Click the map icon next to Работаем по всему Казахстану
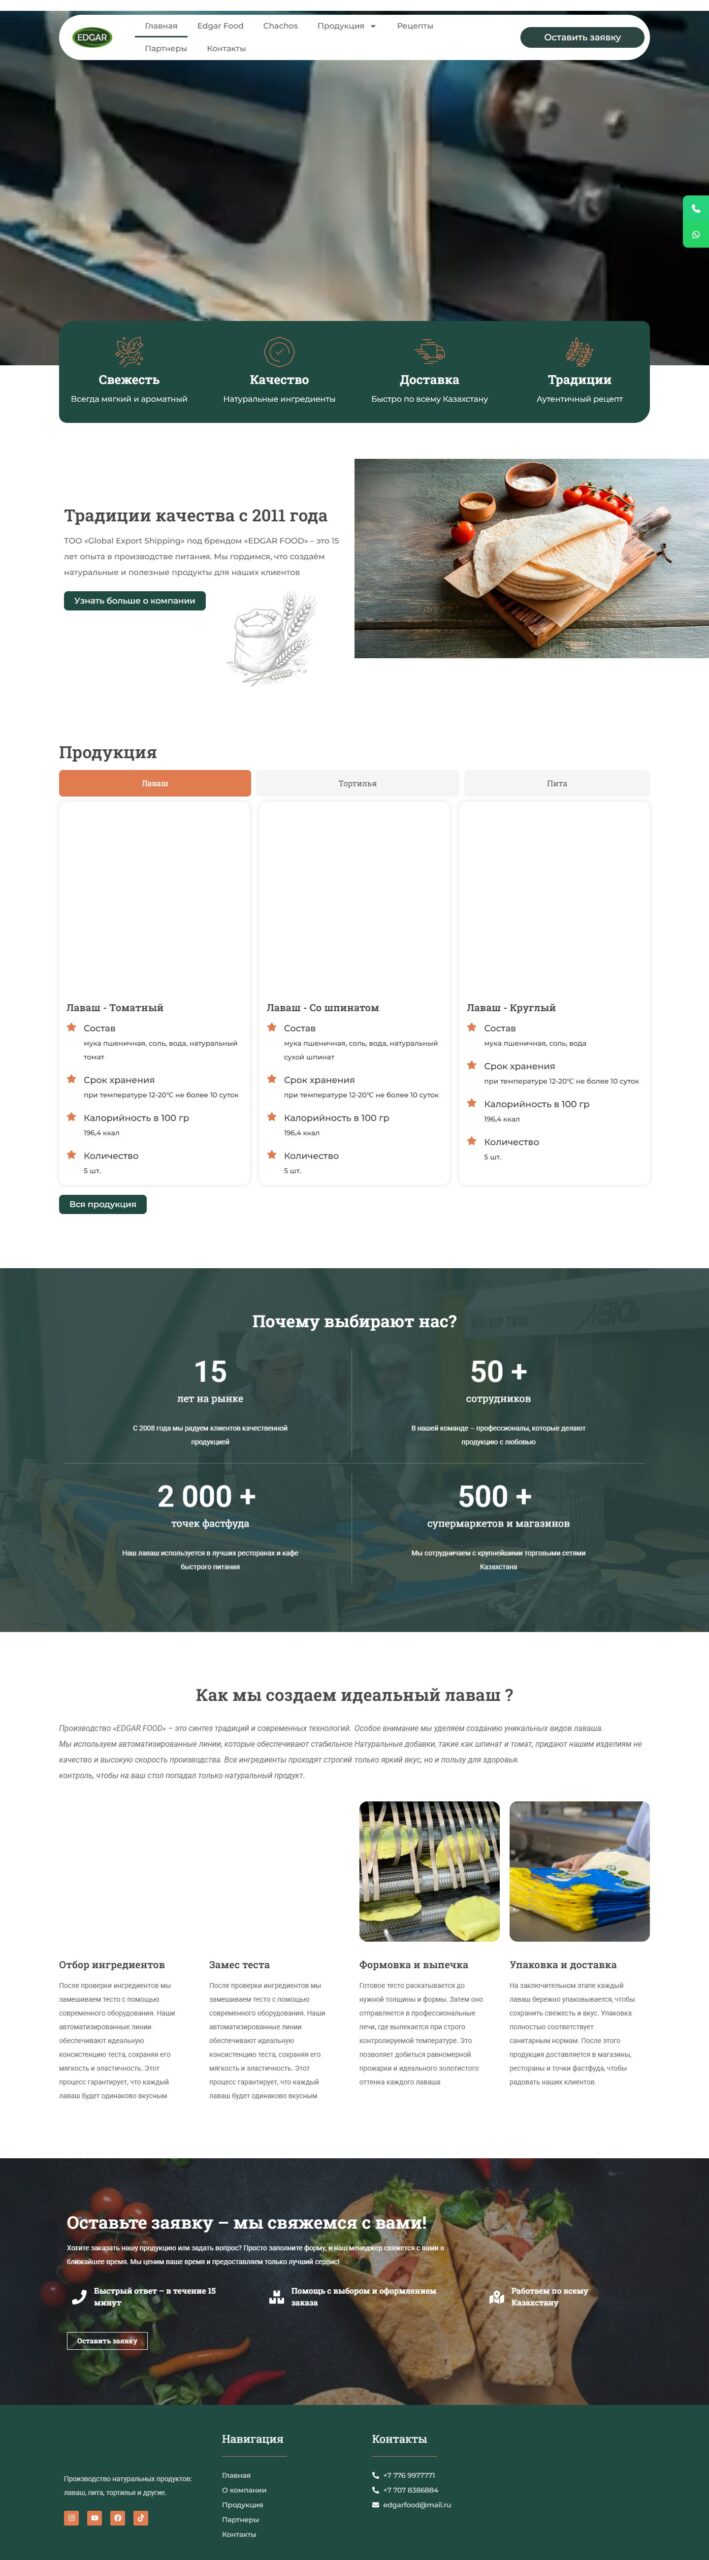The height and width of the screenshot is (2560, 709). pos(496,2297)
